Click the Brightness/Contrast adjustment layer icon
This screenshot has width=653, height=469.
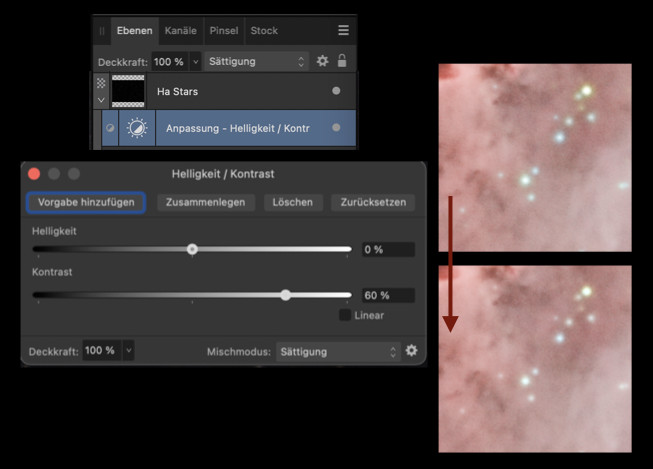[x=137, y=128]
